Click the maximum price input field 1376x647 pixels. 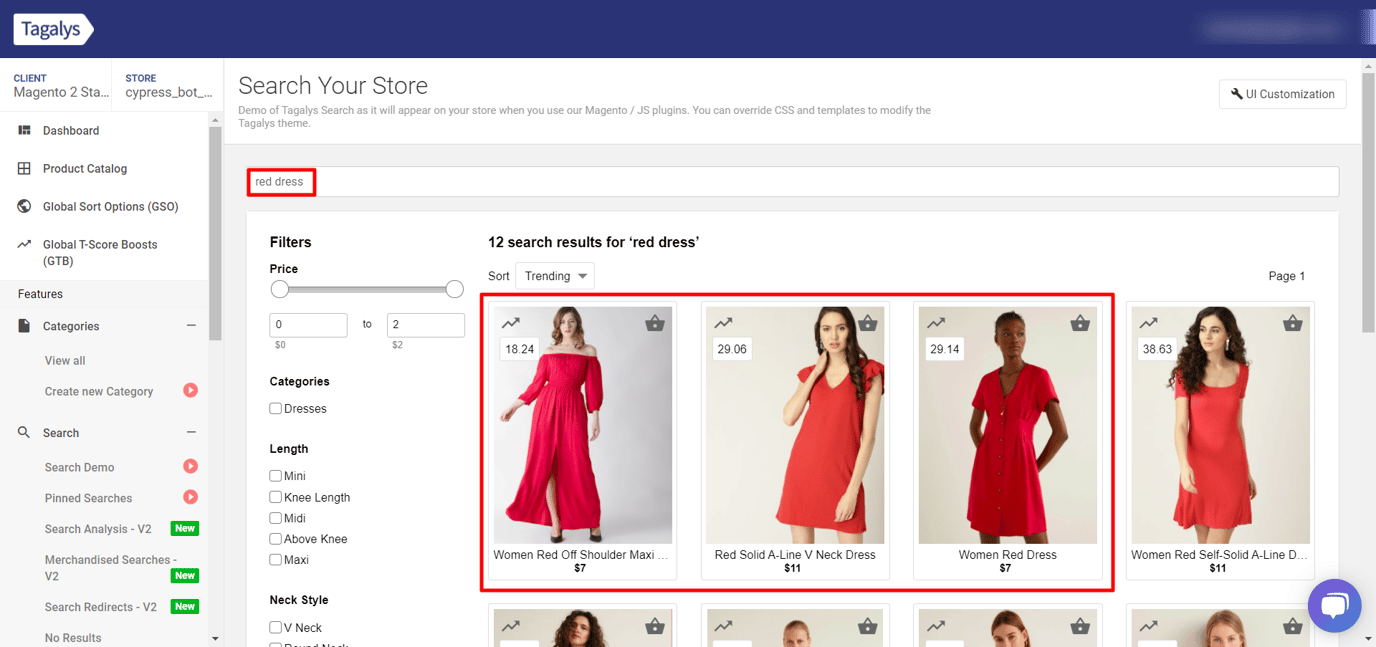pos(426,325)
